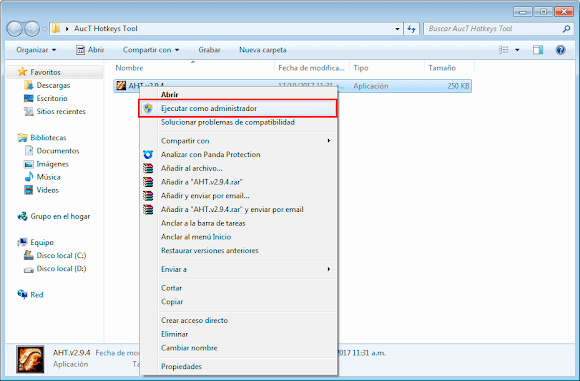The image size is (580, 381).
Task: Expand Compartir con submenu in context menu
Action: pos(239,141)
